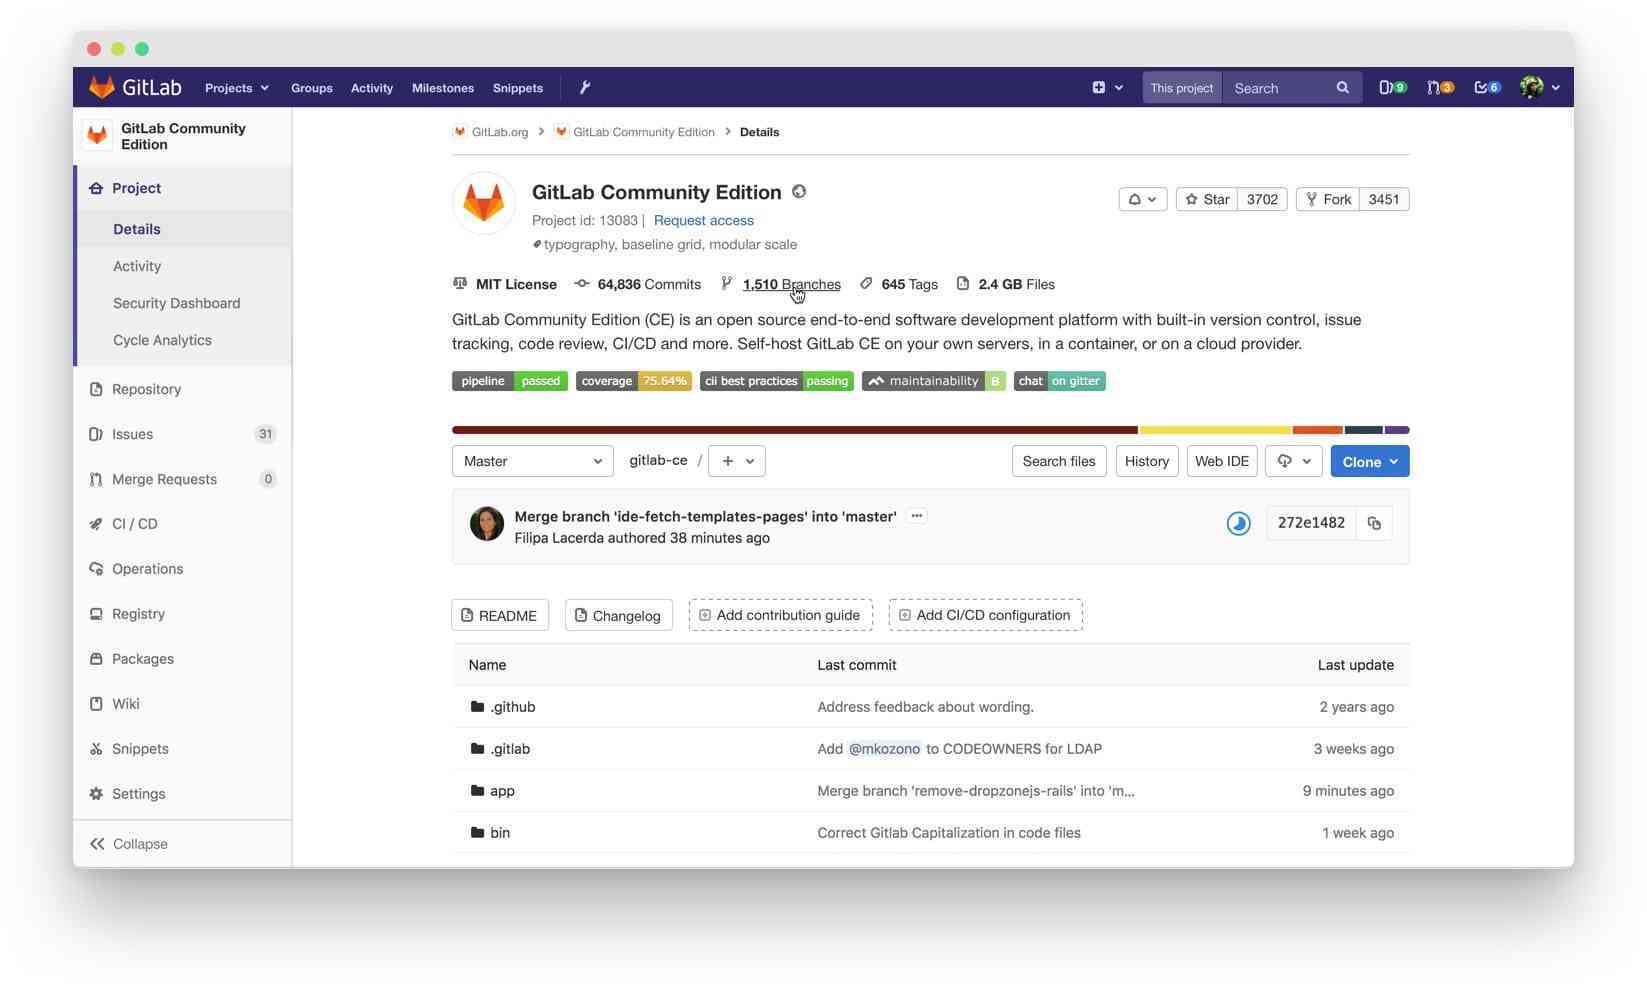Click the admin wrench icon in navbar

coord(585,88)
